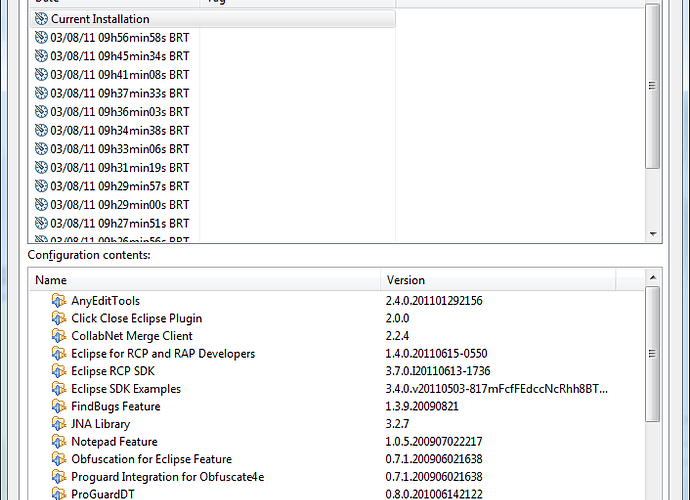Select configuration 03/08/11 09h45min34s BRT
690x500 pixels.
pos(120,56)
